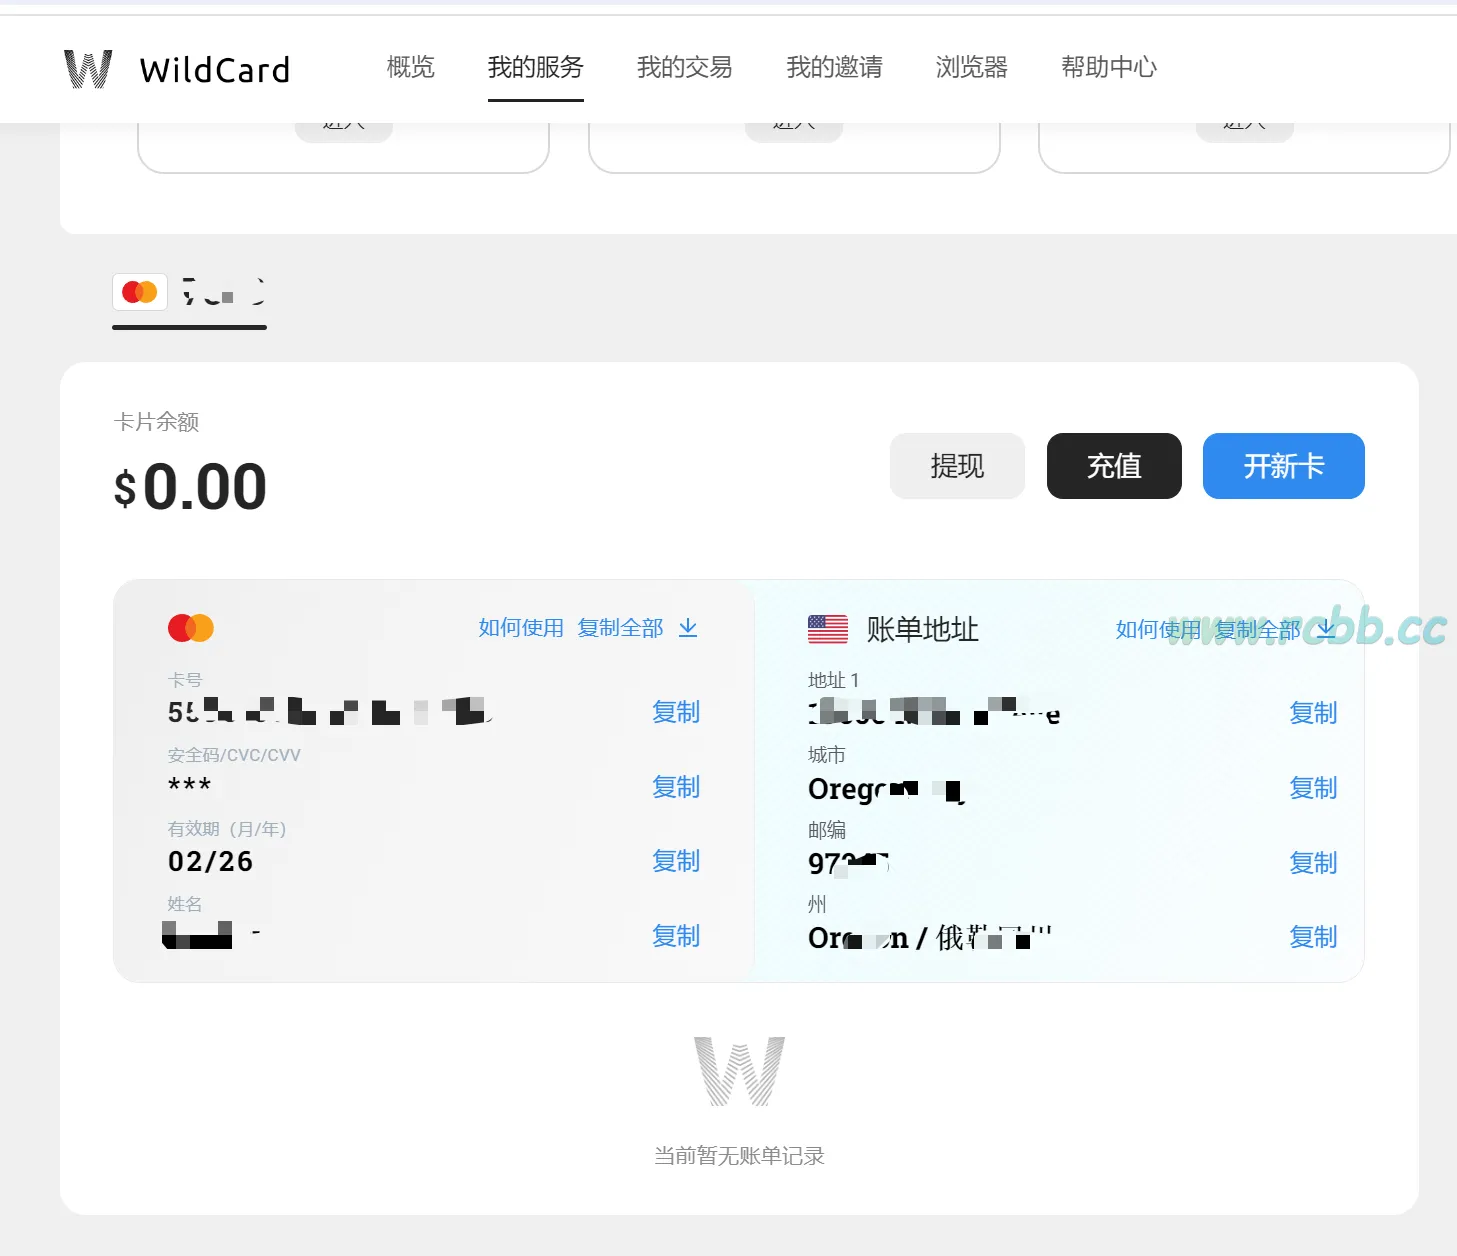1457x1256 pixels.
Task: Select the Mastercard card tab
Action: 189,293
